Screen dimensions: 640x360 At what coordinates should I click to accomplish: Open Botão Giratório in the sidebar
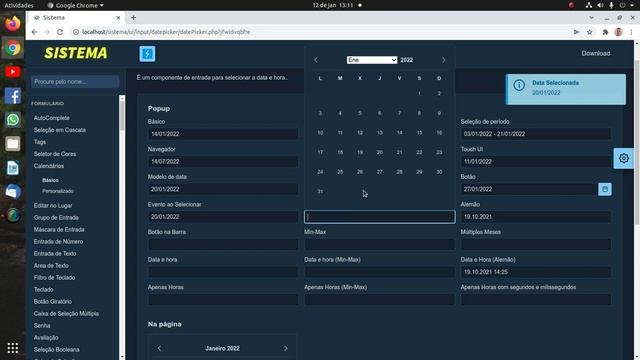click(53, 302)
